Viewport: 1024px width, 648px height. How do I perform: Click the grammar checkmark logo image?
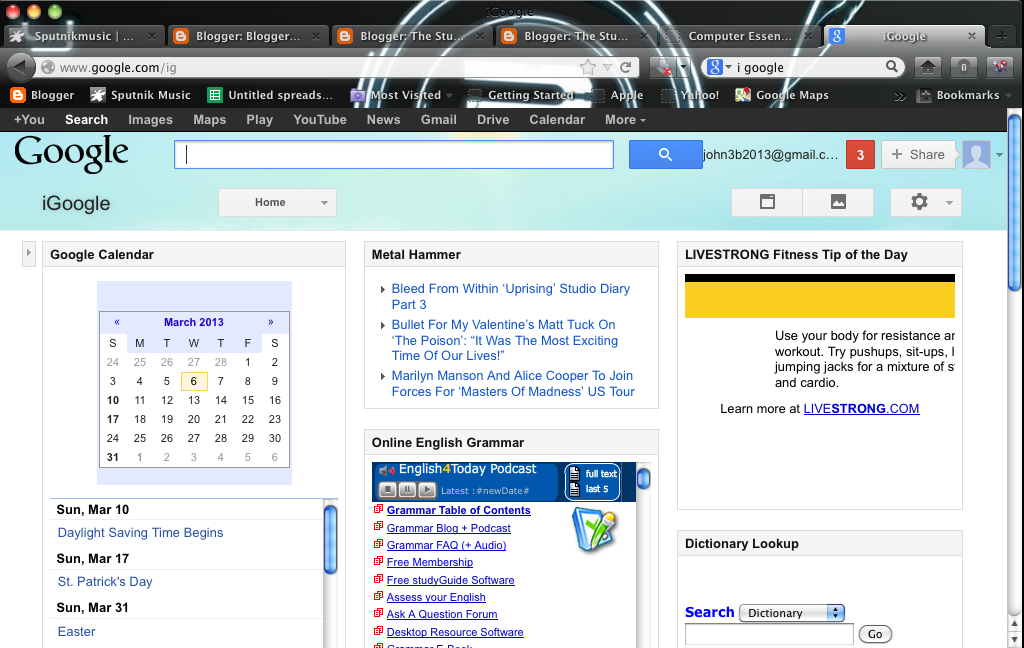click(595, 530)
